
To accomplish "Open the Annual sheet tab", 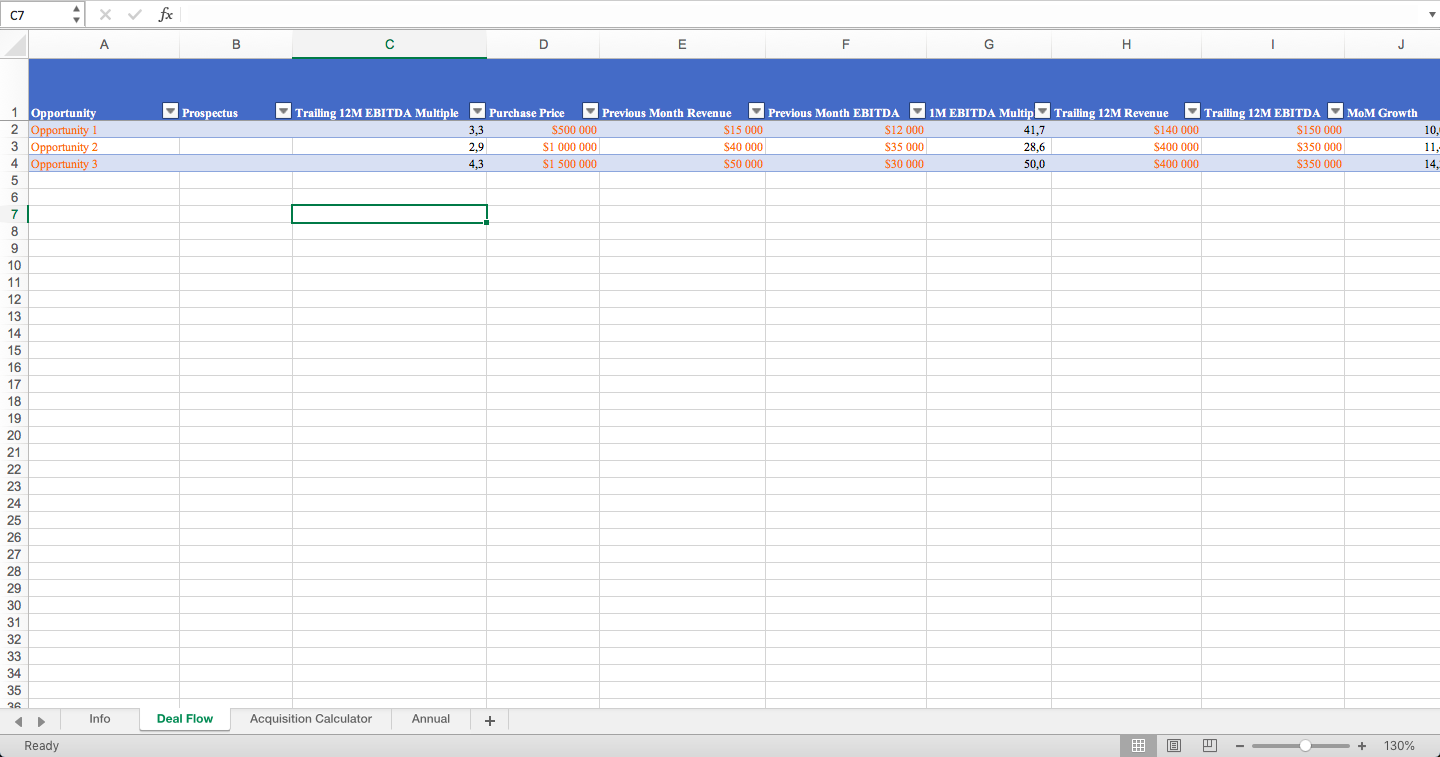I will coord(431,719).
